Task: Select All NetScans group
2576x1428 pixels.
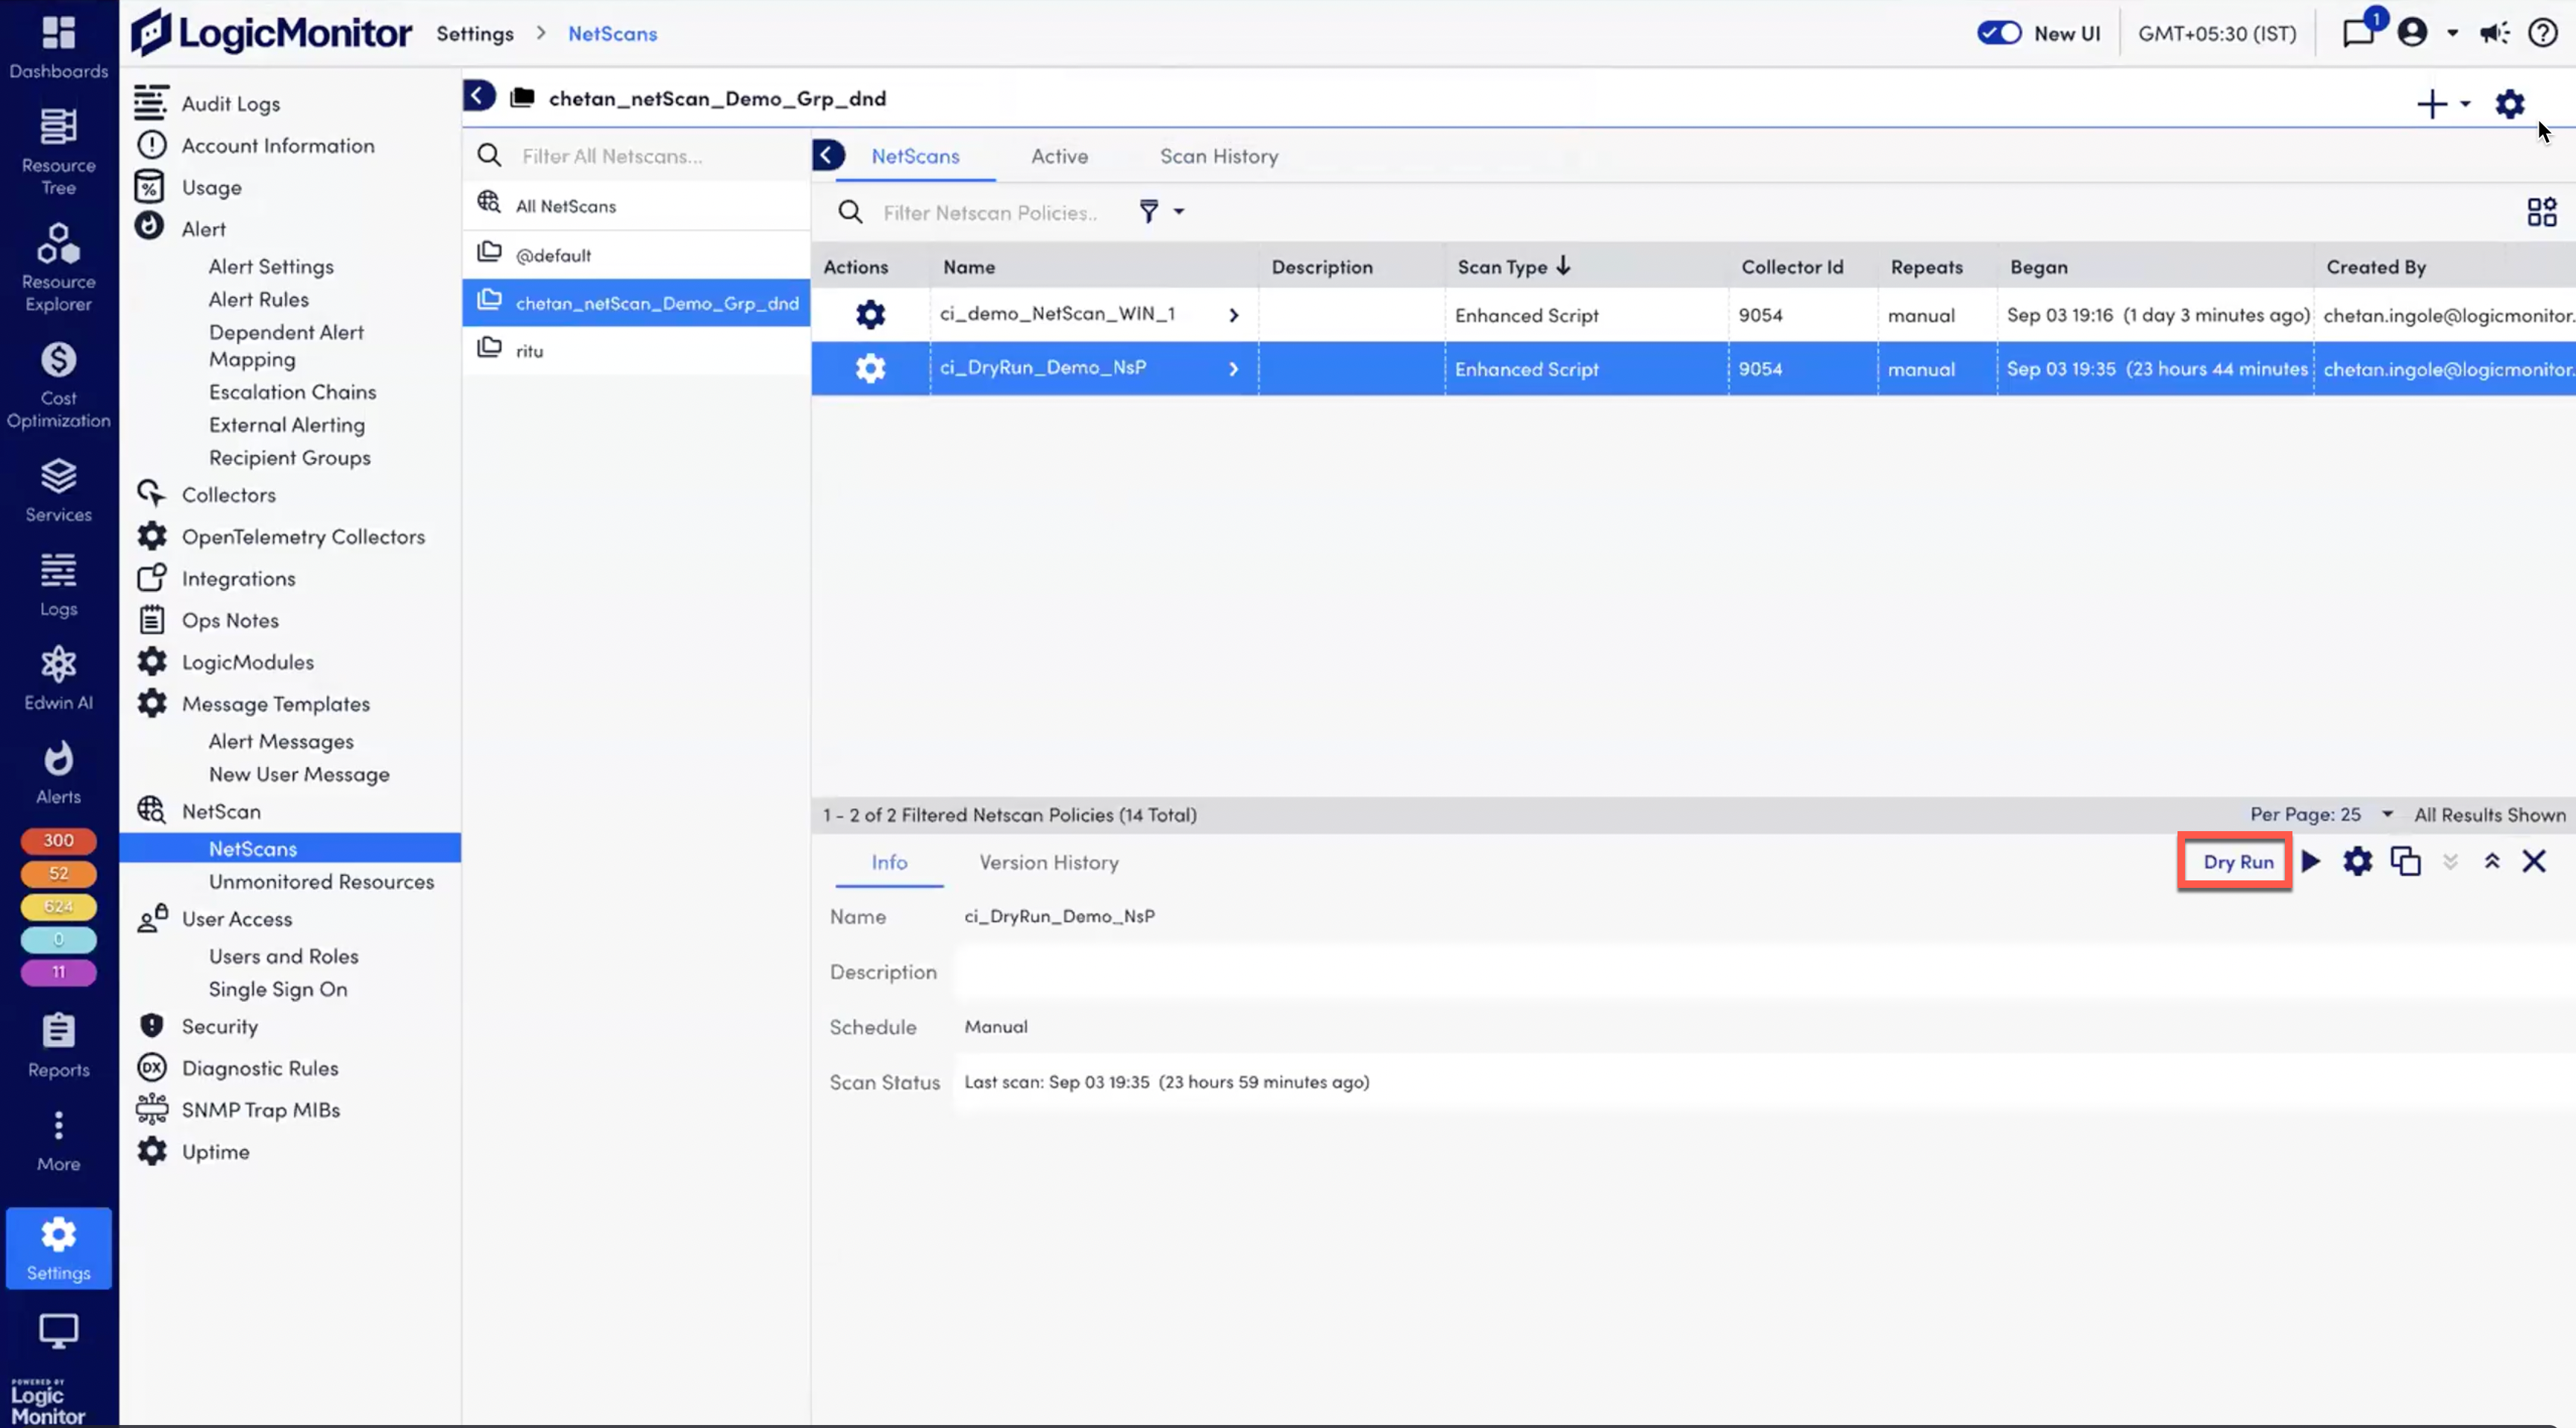Action: (x=636, y=206)
